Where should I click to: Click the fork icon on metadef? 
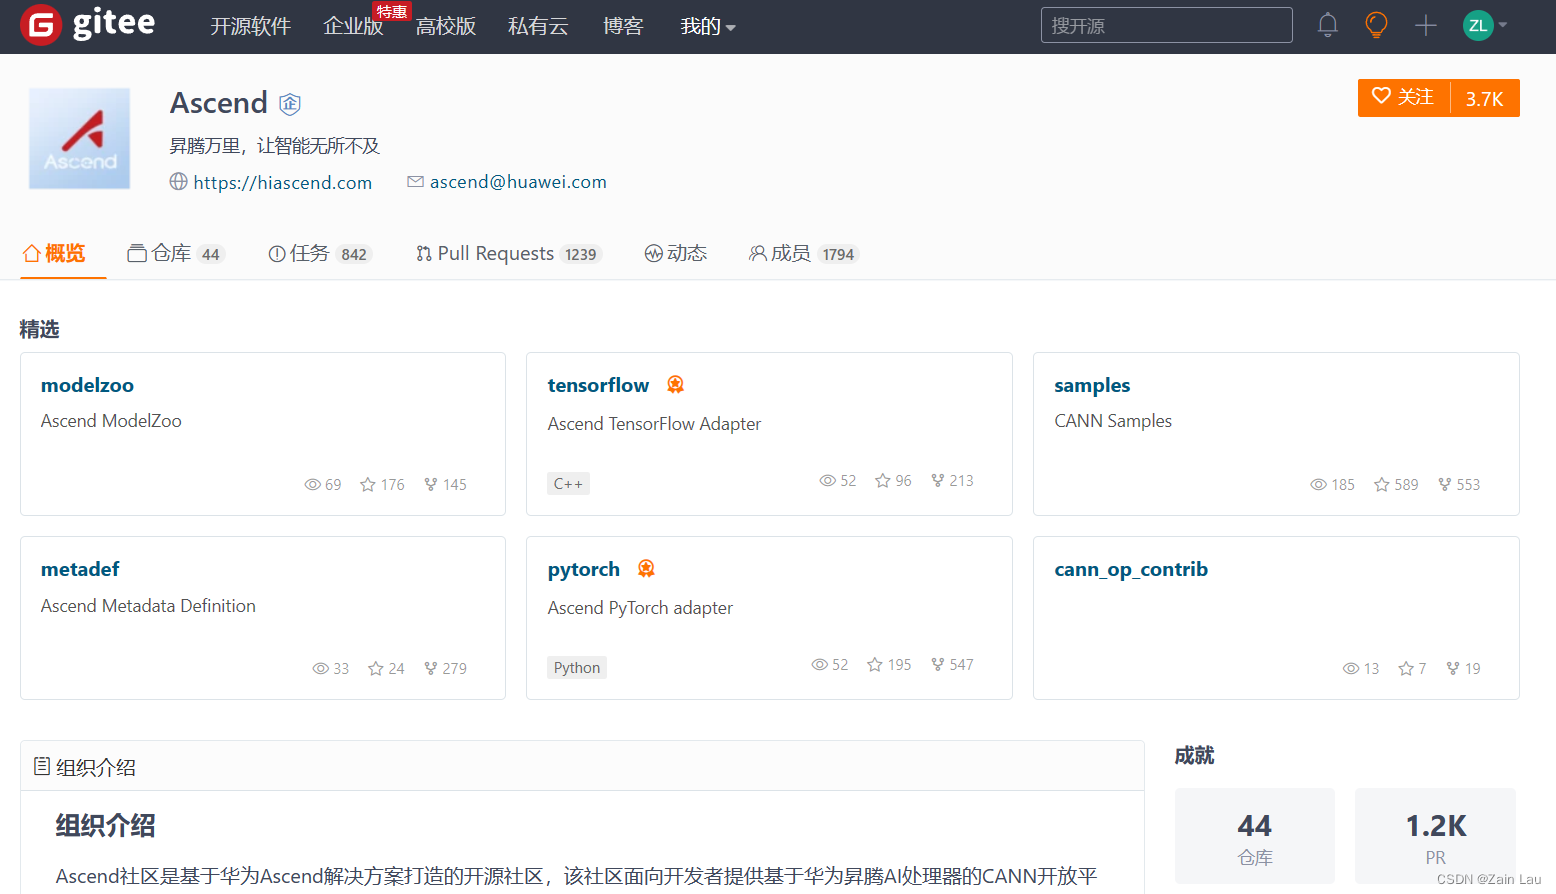[x=431, y=669]
